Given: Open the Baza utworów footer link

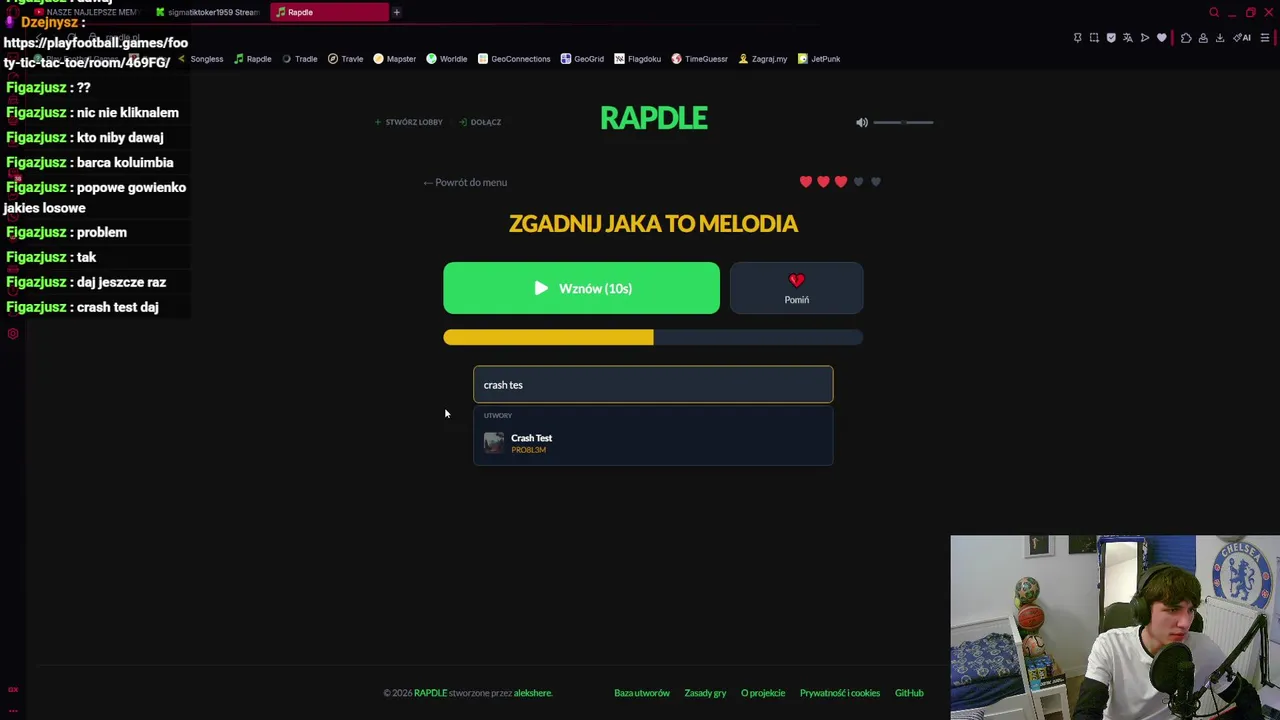Looking at the screenshot, I should 642,693.
